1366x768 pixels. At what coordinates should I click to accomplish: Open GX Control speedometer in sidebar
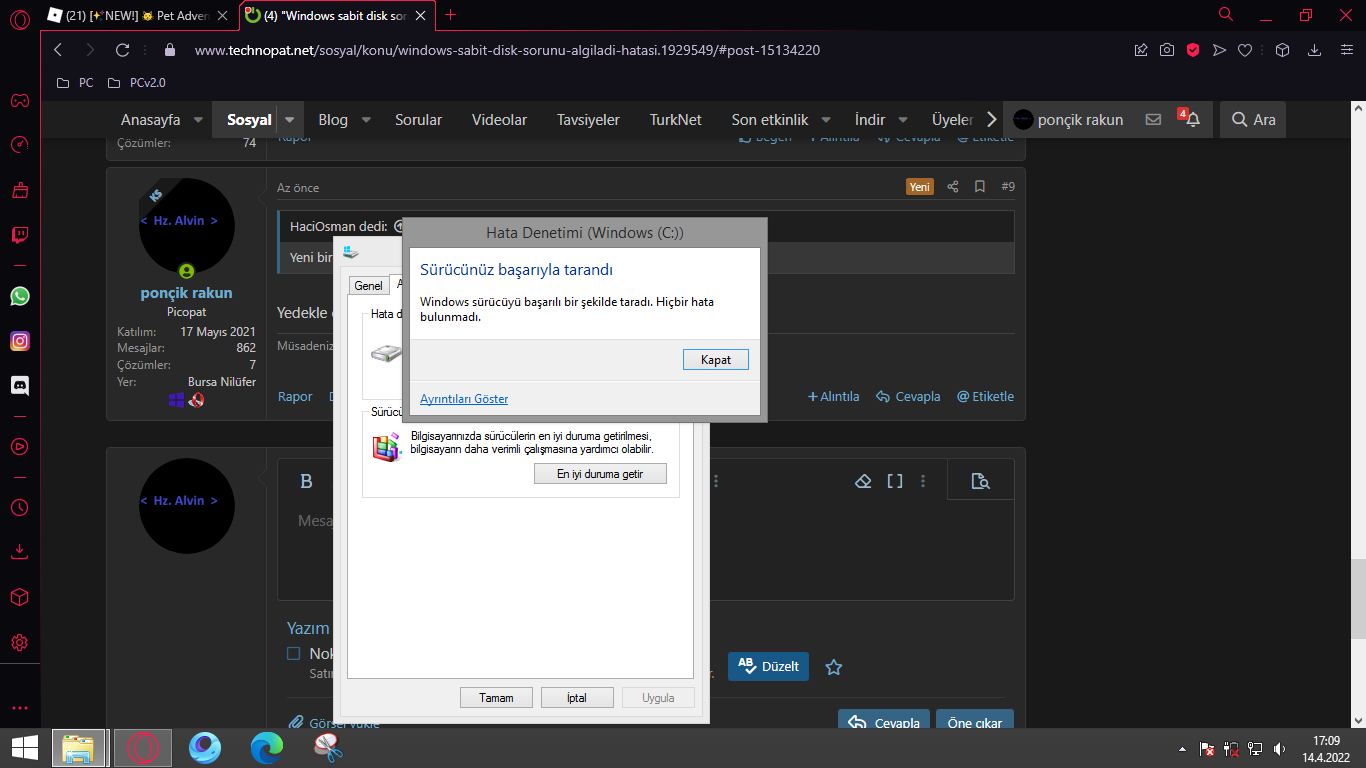click(20, 145)
